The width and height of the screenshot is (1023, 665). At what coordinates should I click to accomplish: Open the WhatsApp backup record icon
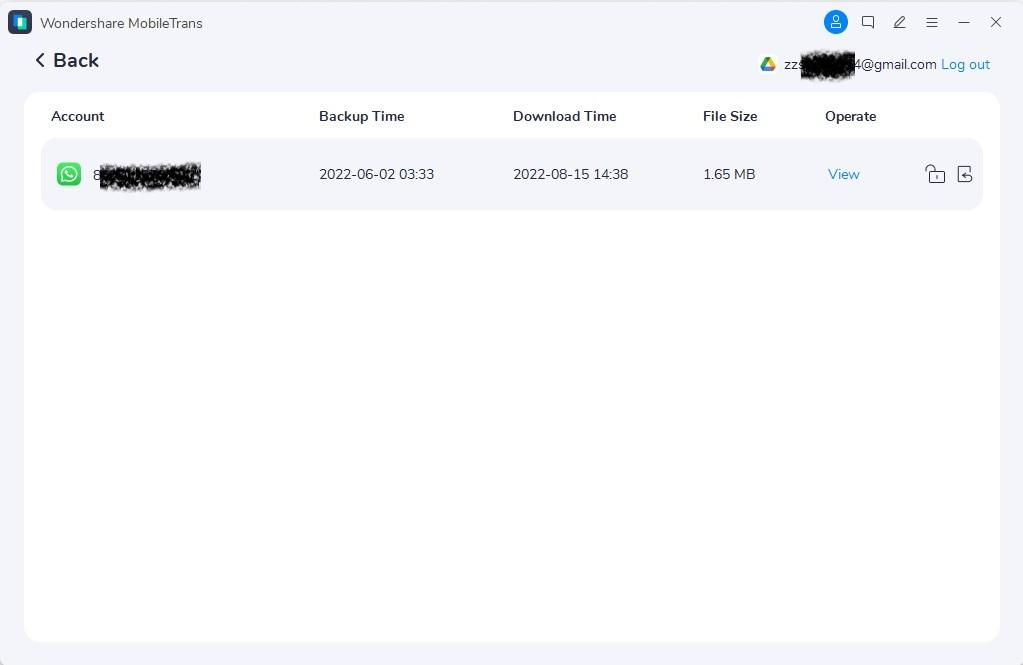coord(68,173)
